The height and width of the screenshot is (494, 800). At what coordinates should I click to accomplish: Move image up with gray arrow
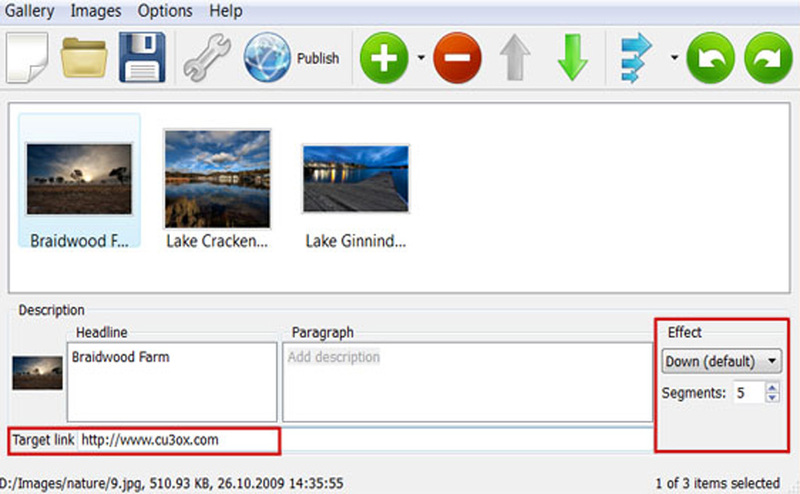pos(515,58)
